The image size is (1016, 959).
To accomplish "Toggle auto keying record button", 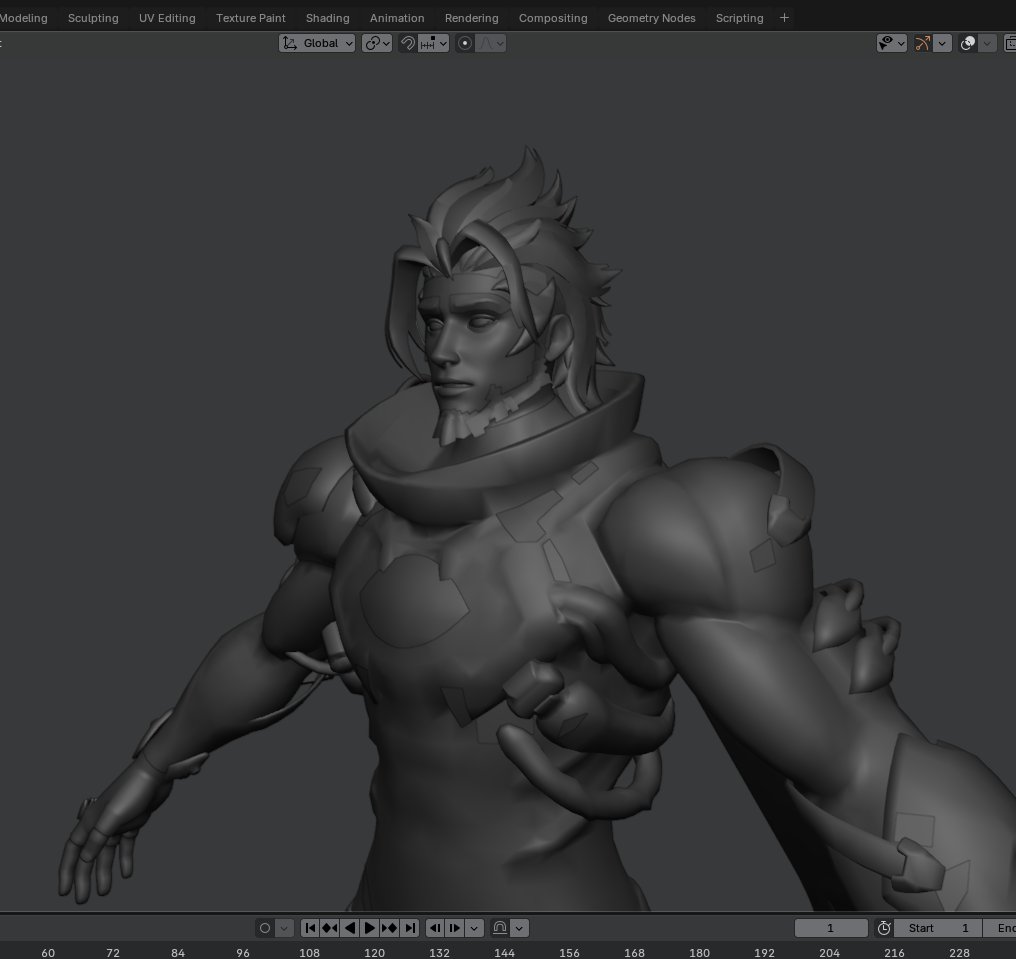I will pyautogui.click(x=264, y=928).
